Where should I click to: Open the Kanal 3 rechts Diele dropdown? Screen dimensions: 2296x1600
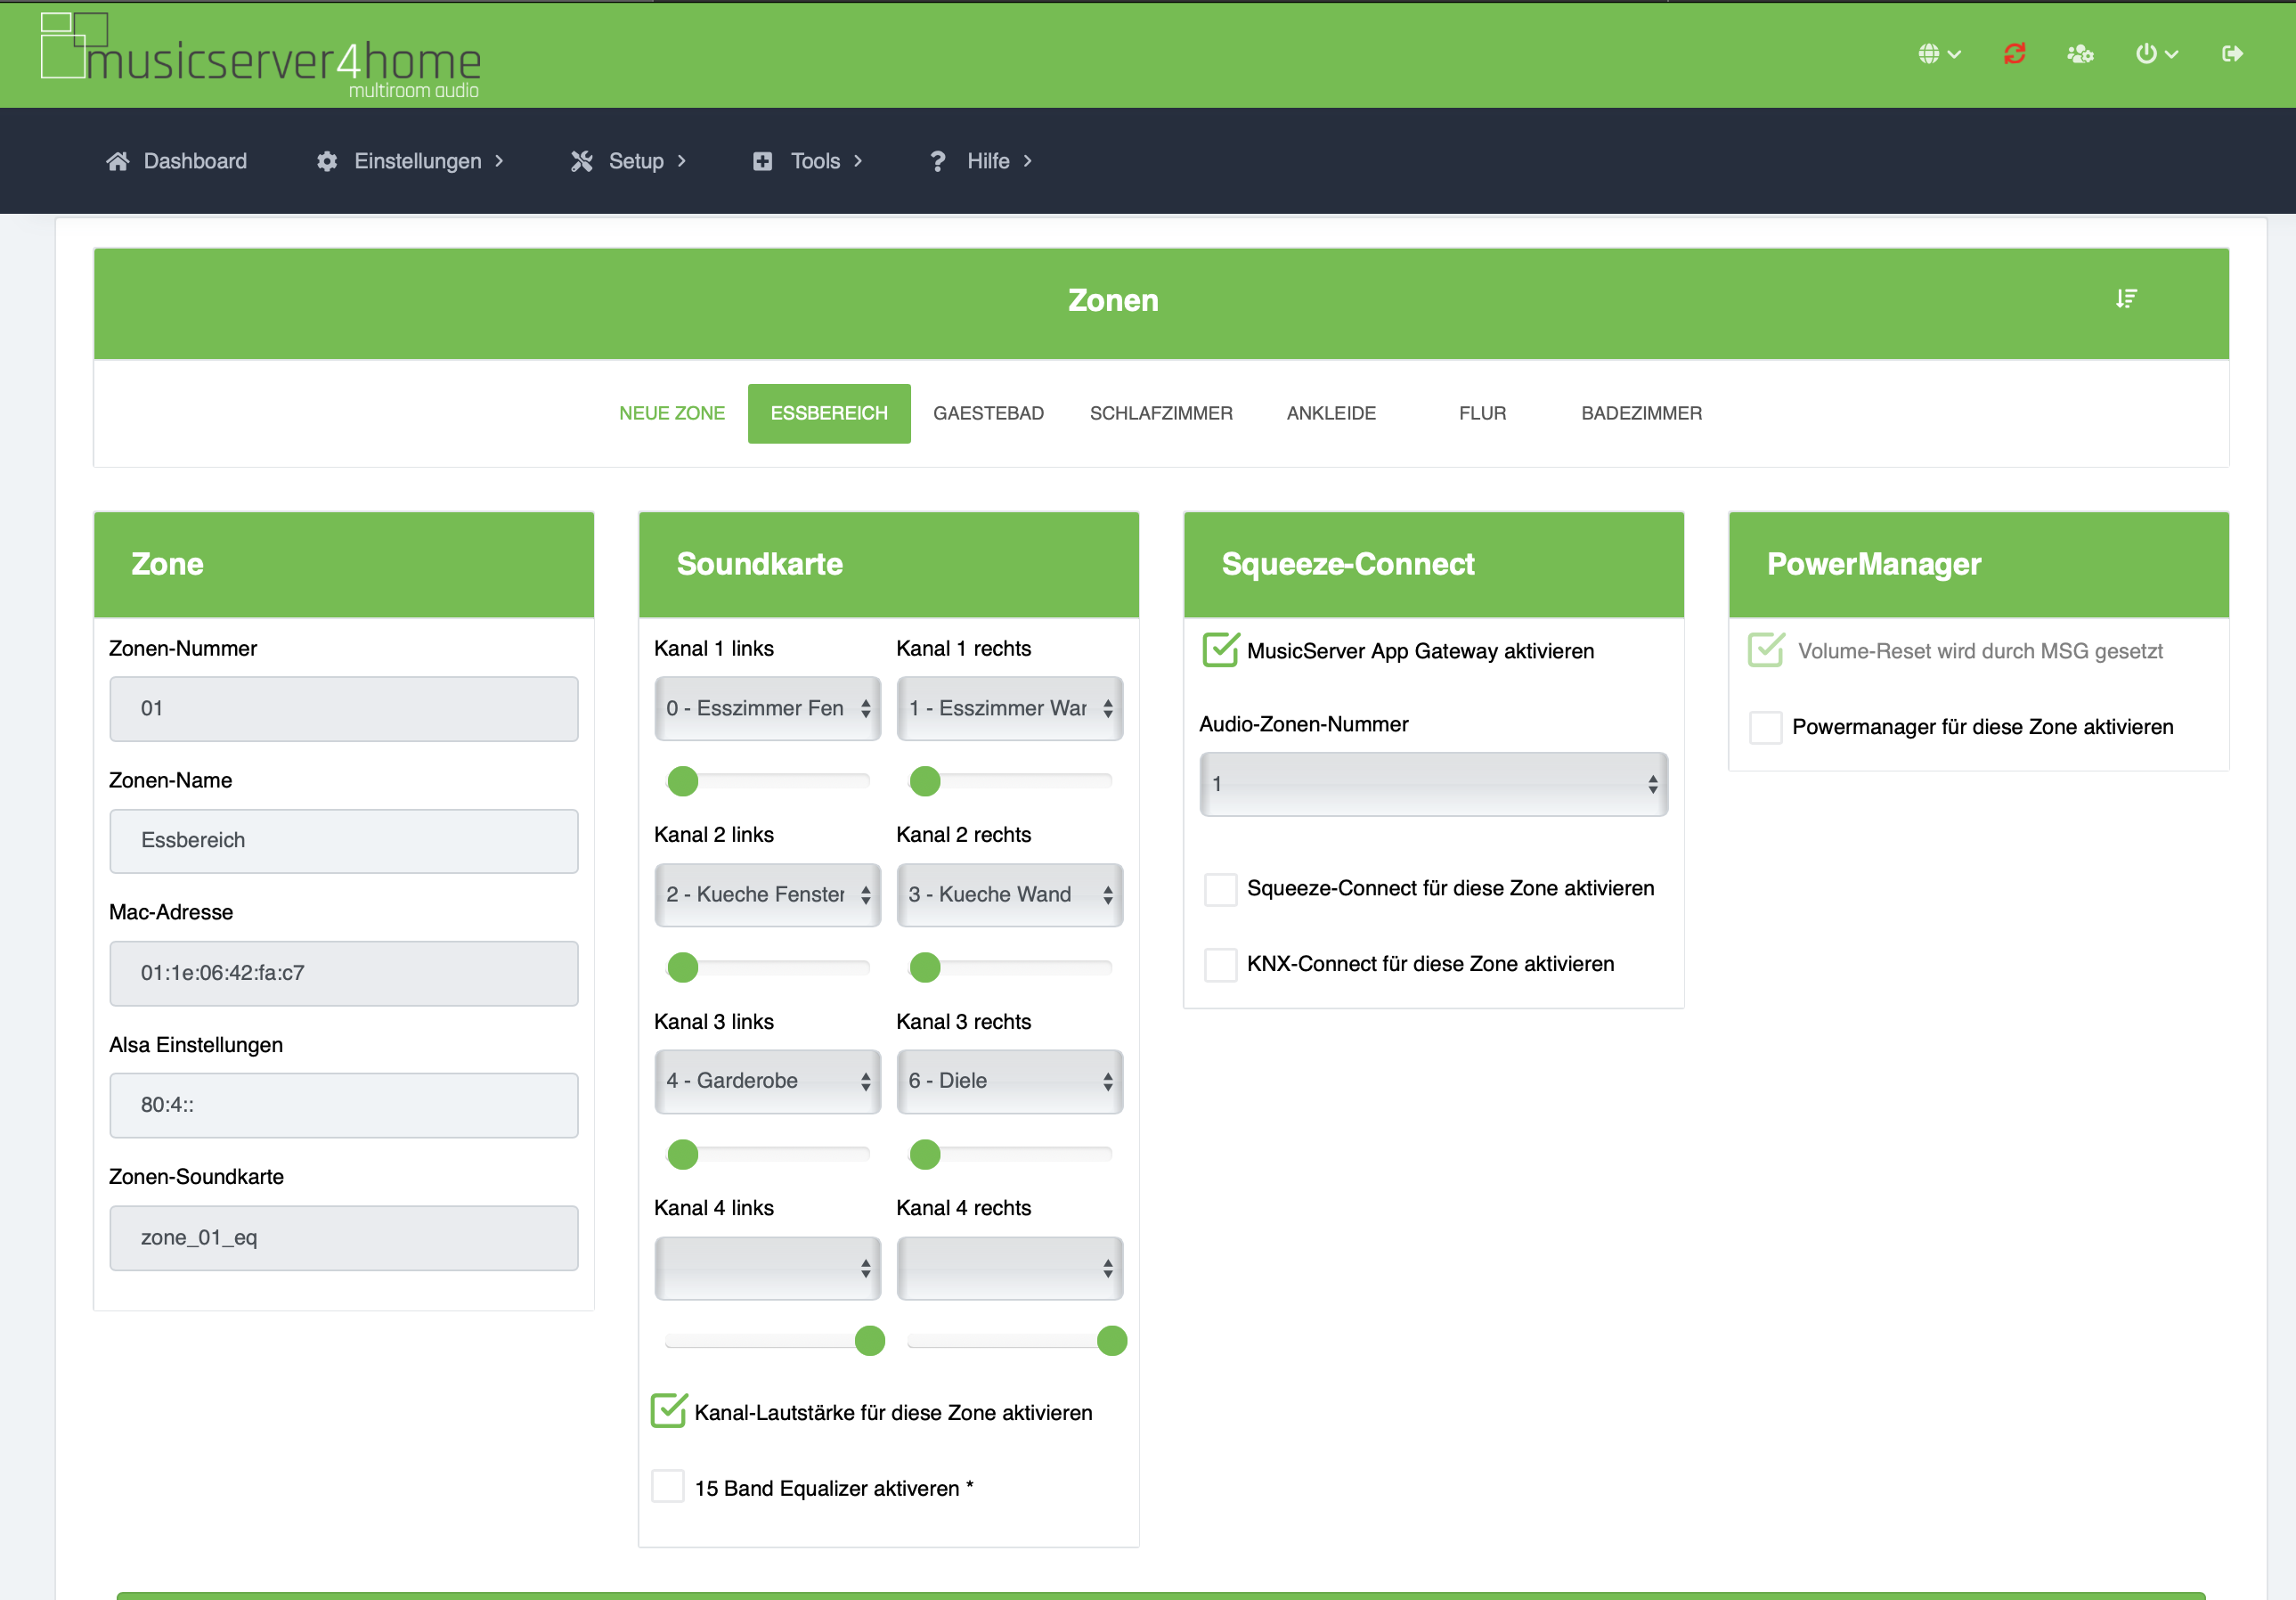(x=1009, y=1081)
